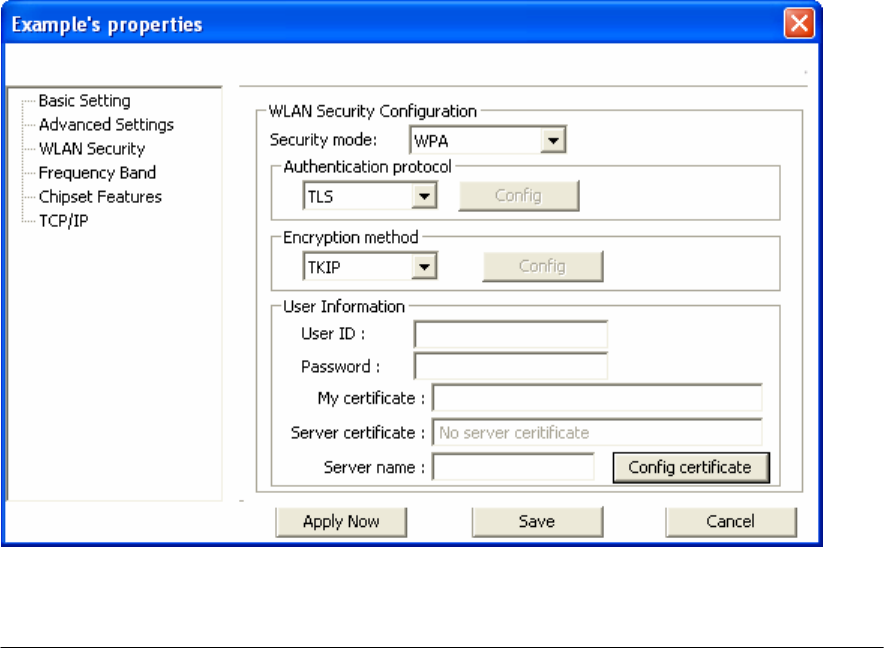
Task: Focus the User ID input field
Action: 511,334
